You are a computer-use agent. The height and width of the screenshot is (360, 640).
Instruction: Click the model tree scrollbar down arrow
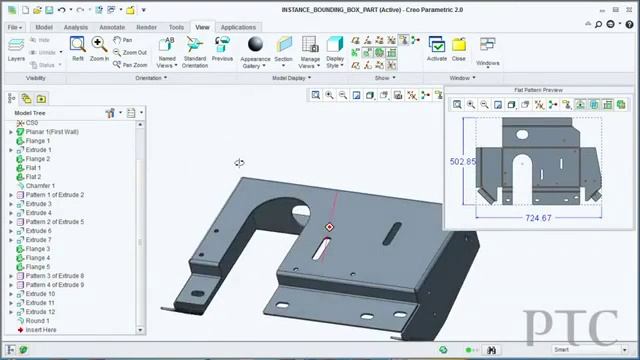(140, 330)
